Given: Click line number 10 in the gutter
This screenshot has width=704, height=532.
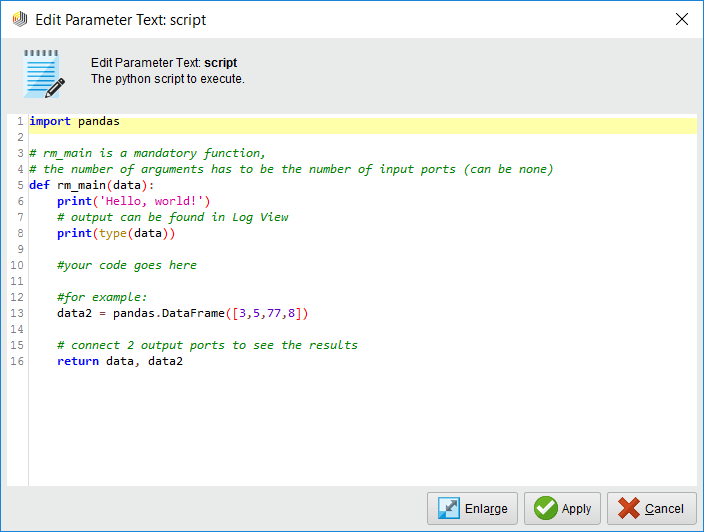Looking at the screenshot, I should (x=16, y=265).
